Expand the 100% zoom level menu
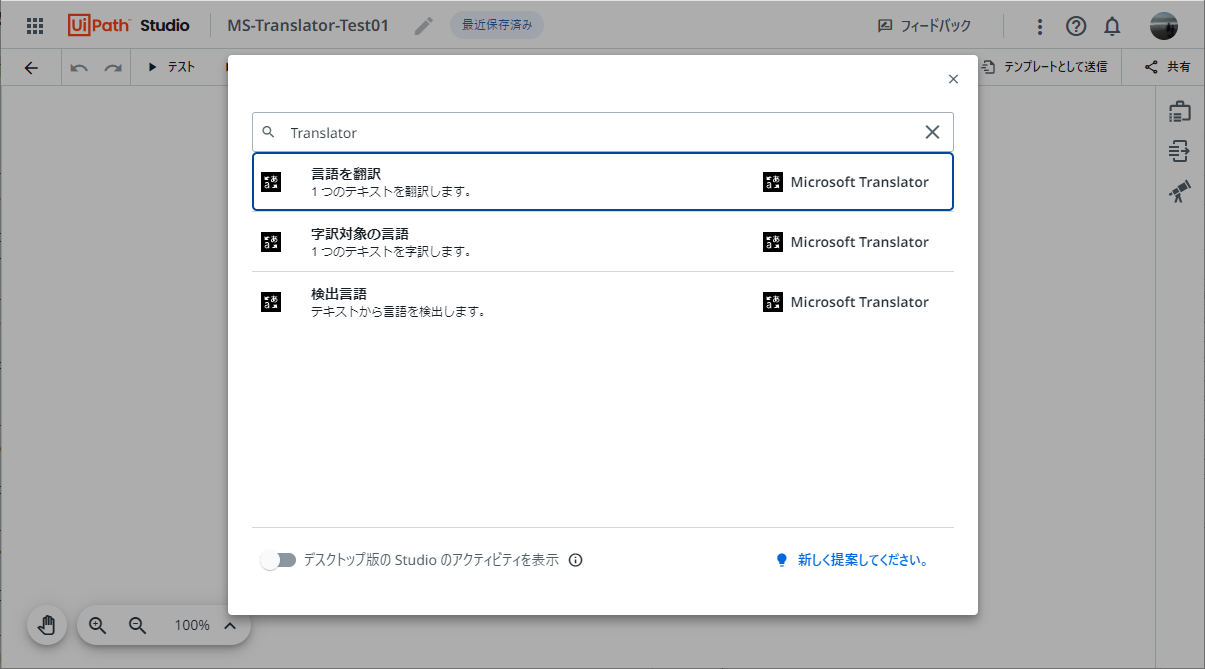The image size is (1205, 669). coord(229,625)
